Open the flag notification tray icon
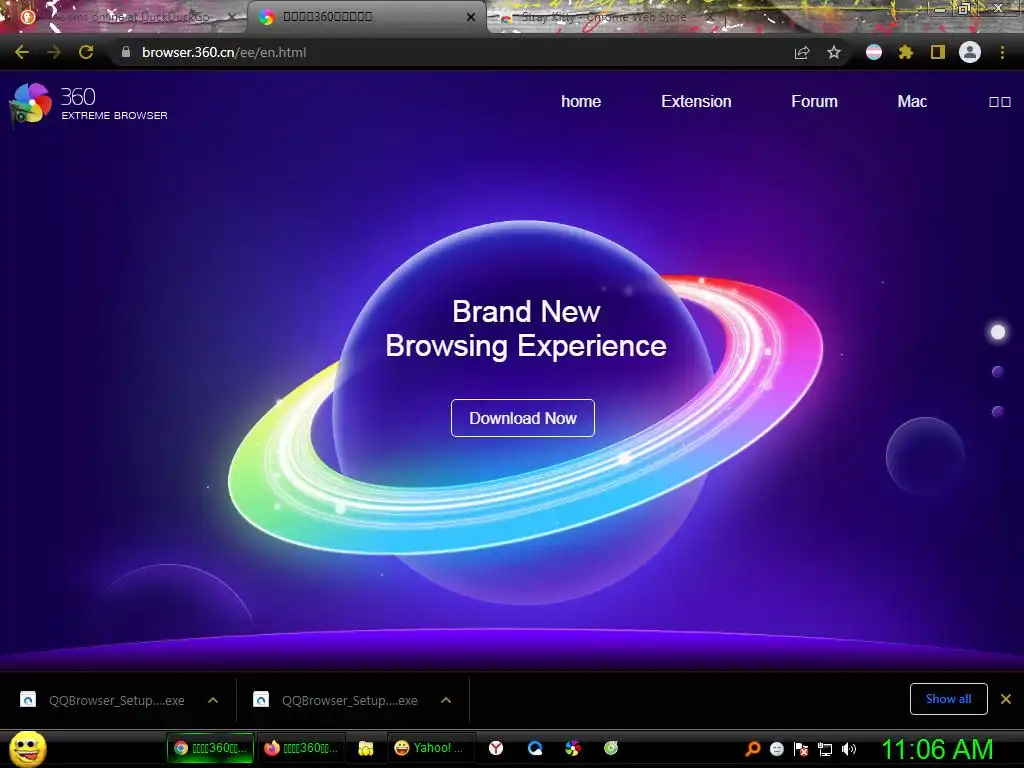This screenshot has height=768, width=1024. [x=801, y=749]
